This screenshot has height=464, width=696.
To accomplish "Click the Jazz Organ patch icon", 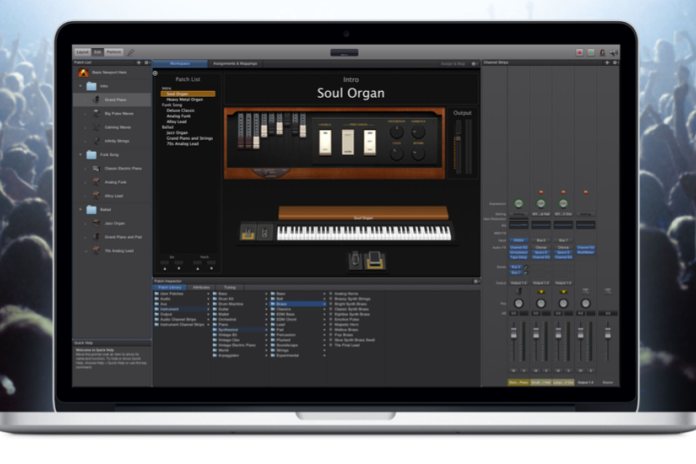I will point(94,223).
